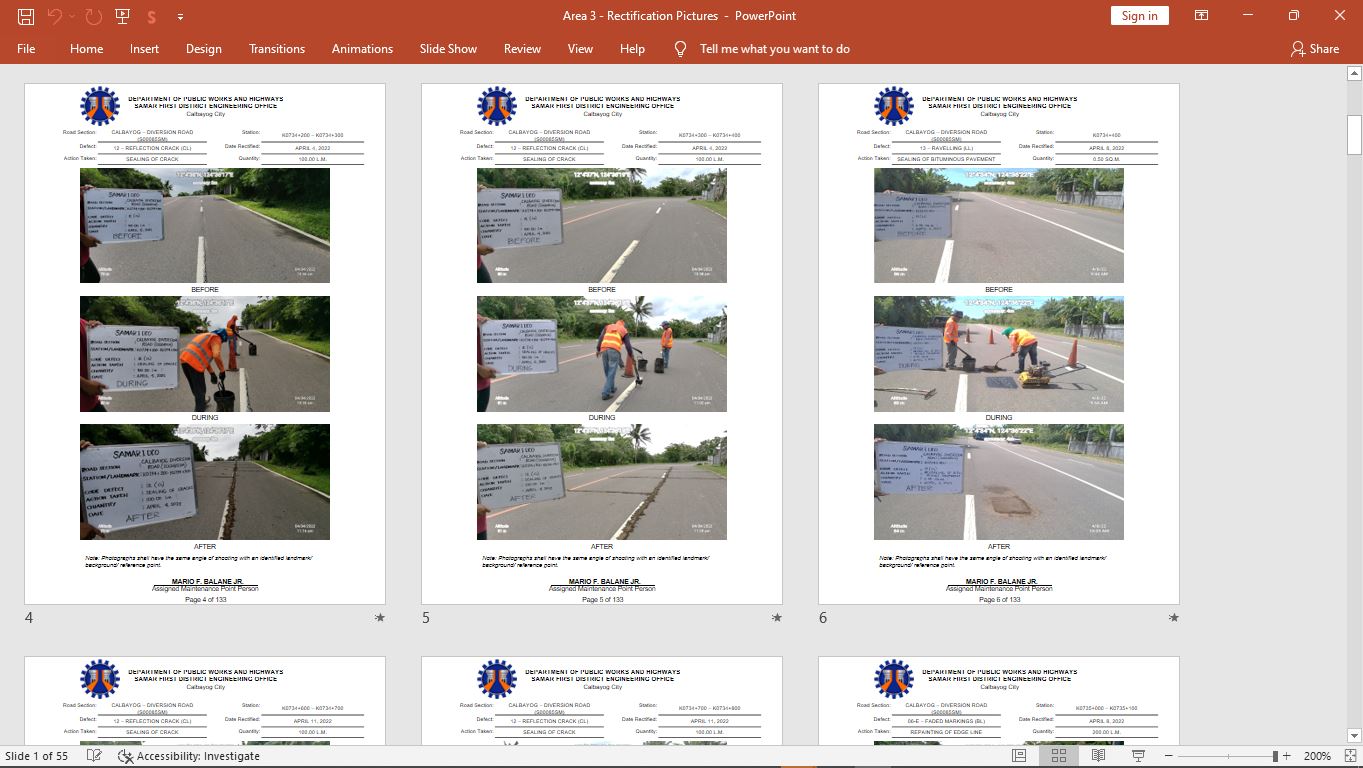Click the Undo arrow icon
This screenshot has height=768, width=1363.
point(55,16)
